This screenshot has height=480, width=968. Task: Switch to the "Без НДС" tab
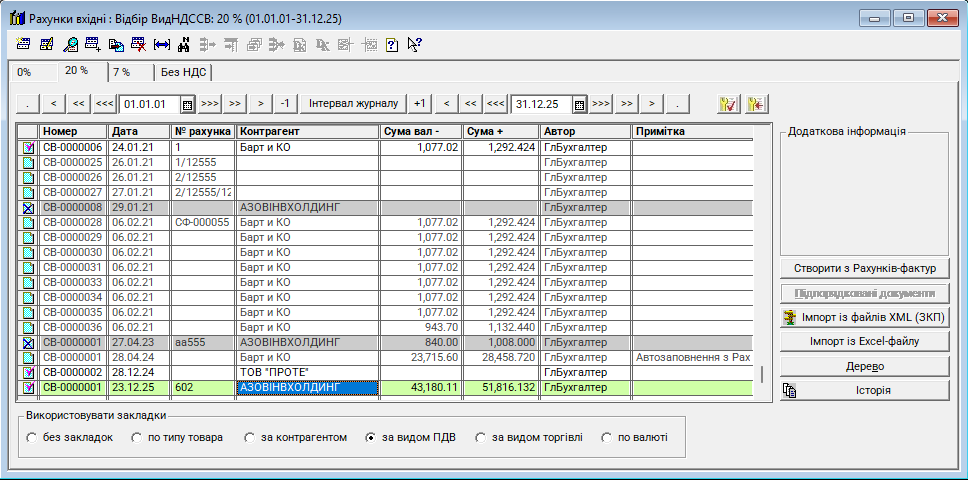point(183,72)
